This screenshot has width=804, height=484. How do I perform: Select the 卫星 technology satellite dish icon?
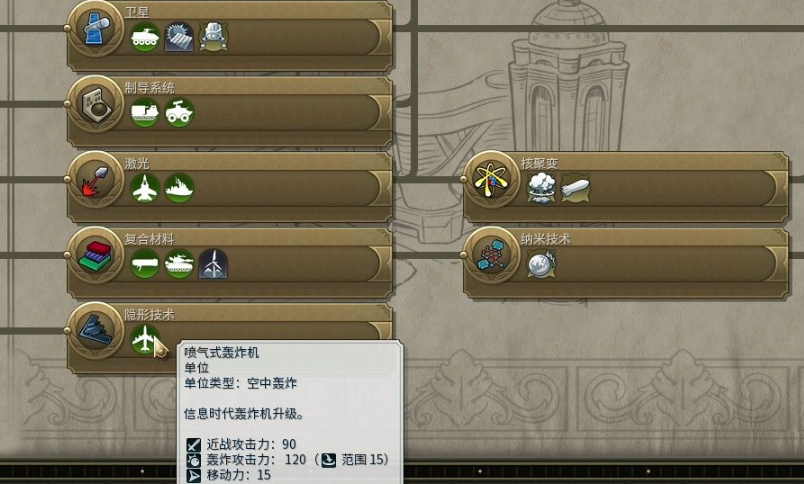[x=96, y=27]
